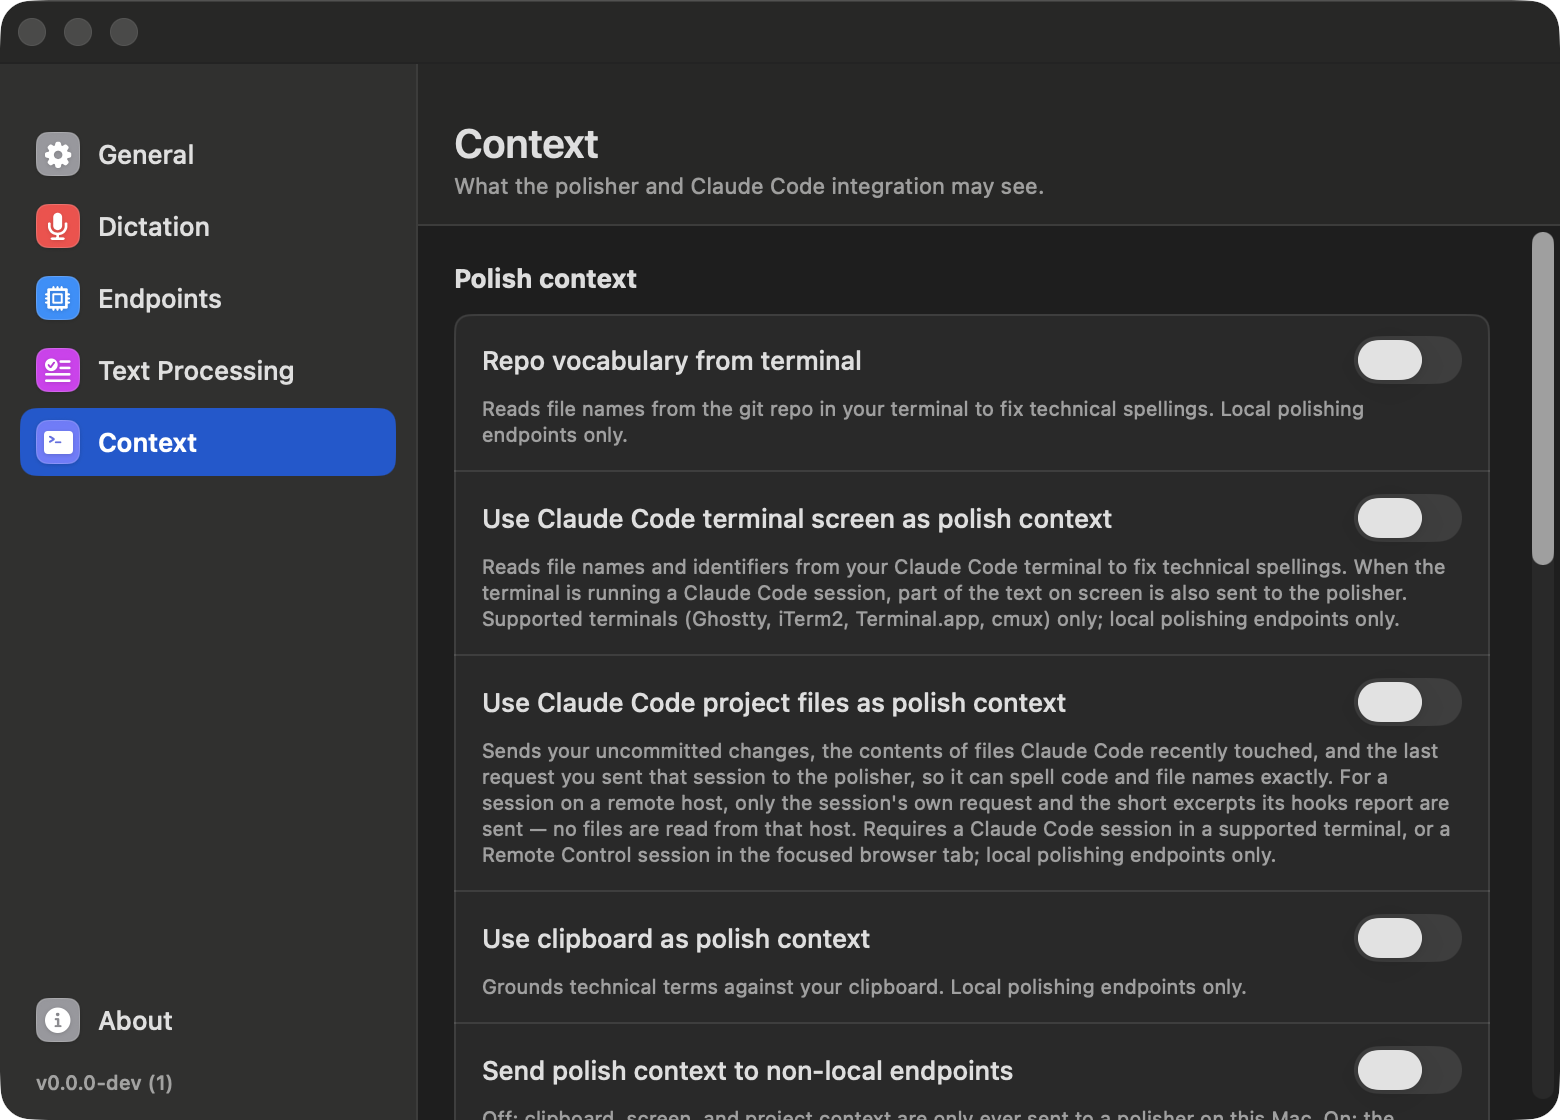Turn on clipboard as polish context

(x=1408, y=938)
